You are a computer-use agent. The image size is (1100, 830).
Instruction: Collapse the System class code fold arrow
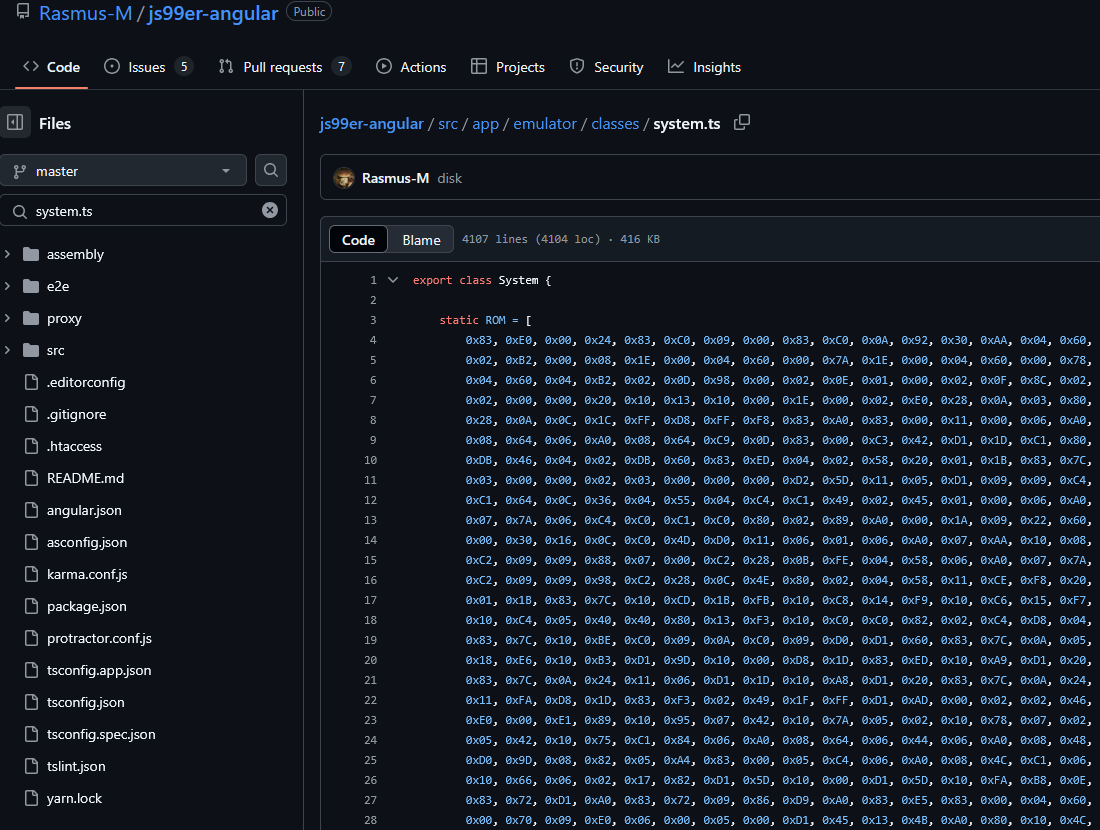[394, 280]
